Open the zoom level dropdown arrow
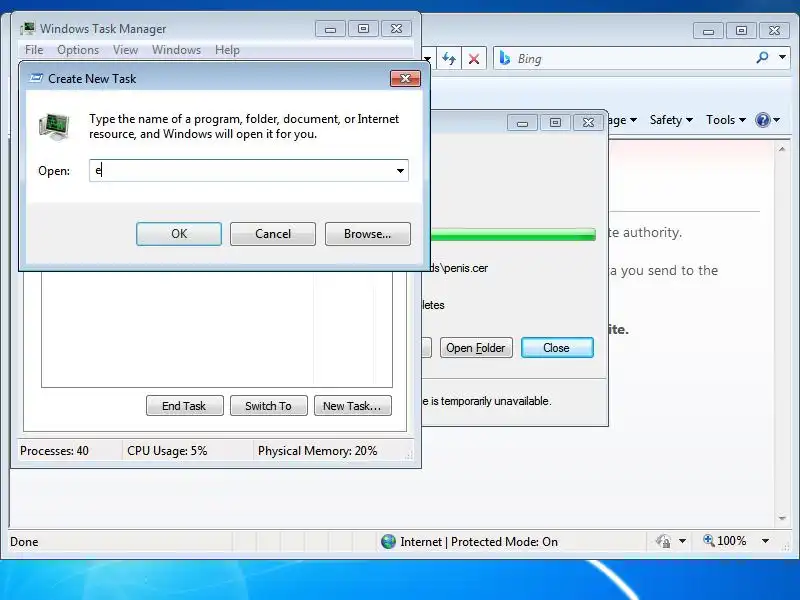This screenshot has width=800, height=600. [x=765, y=541]
